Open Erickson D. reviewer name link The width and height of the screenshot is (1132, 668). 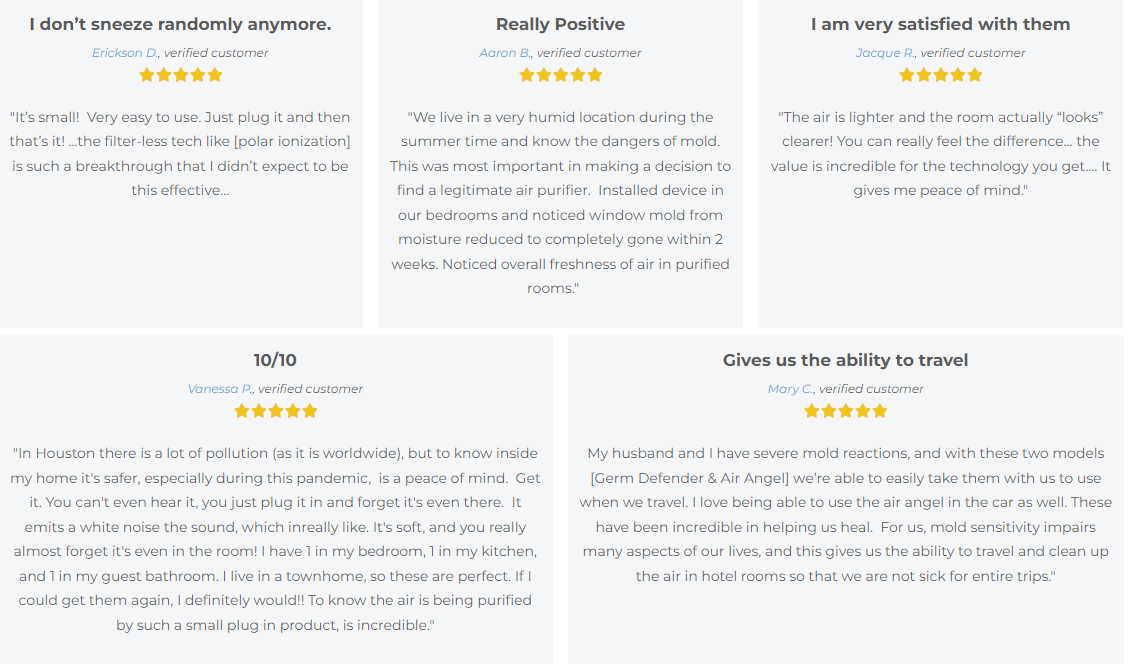125,53
